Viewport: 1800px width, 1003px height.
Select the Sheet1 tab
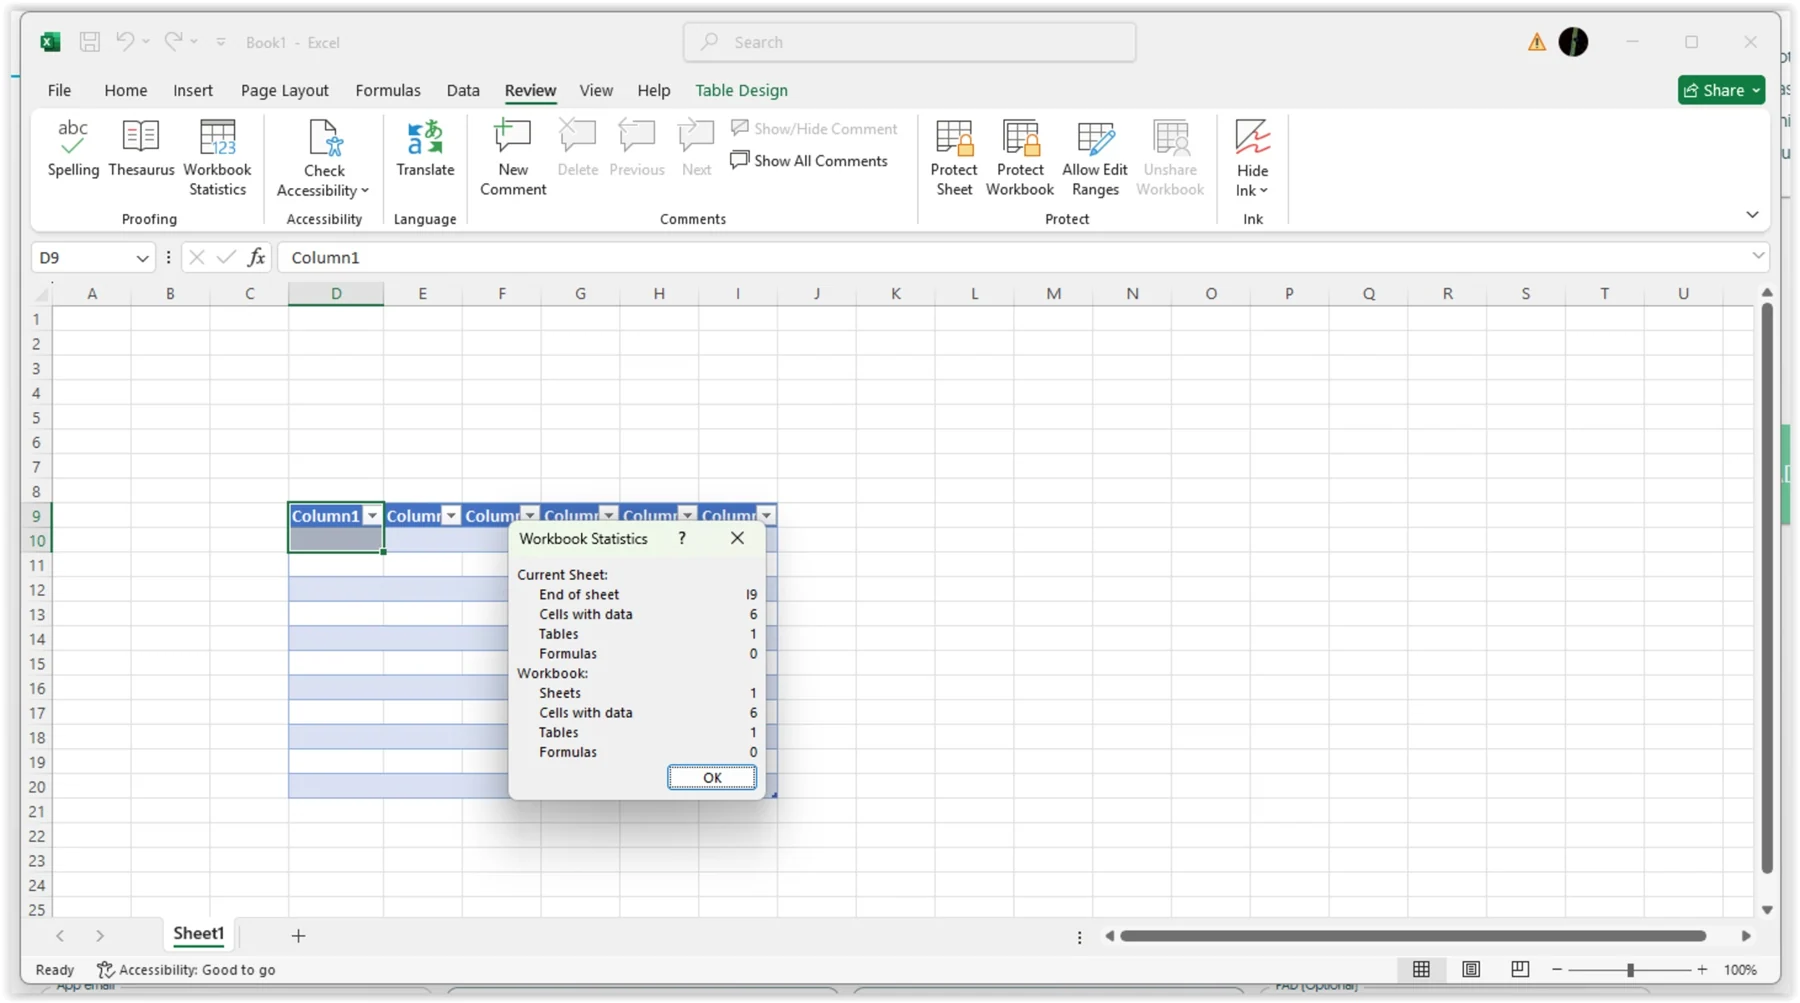coord(198,934)
